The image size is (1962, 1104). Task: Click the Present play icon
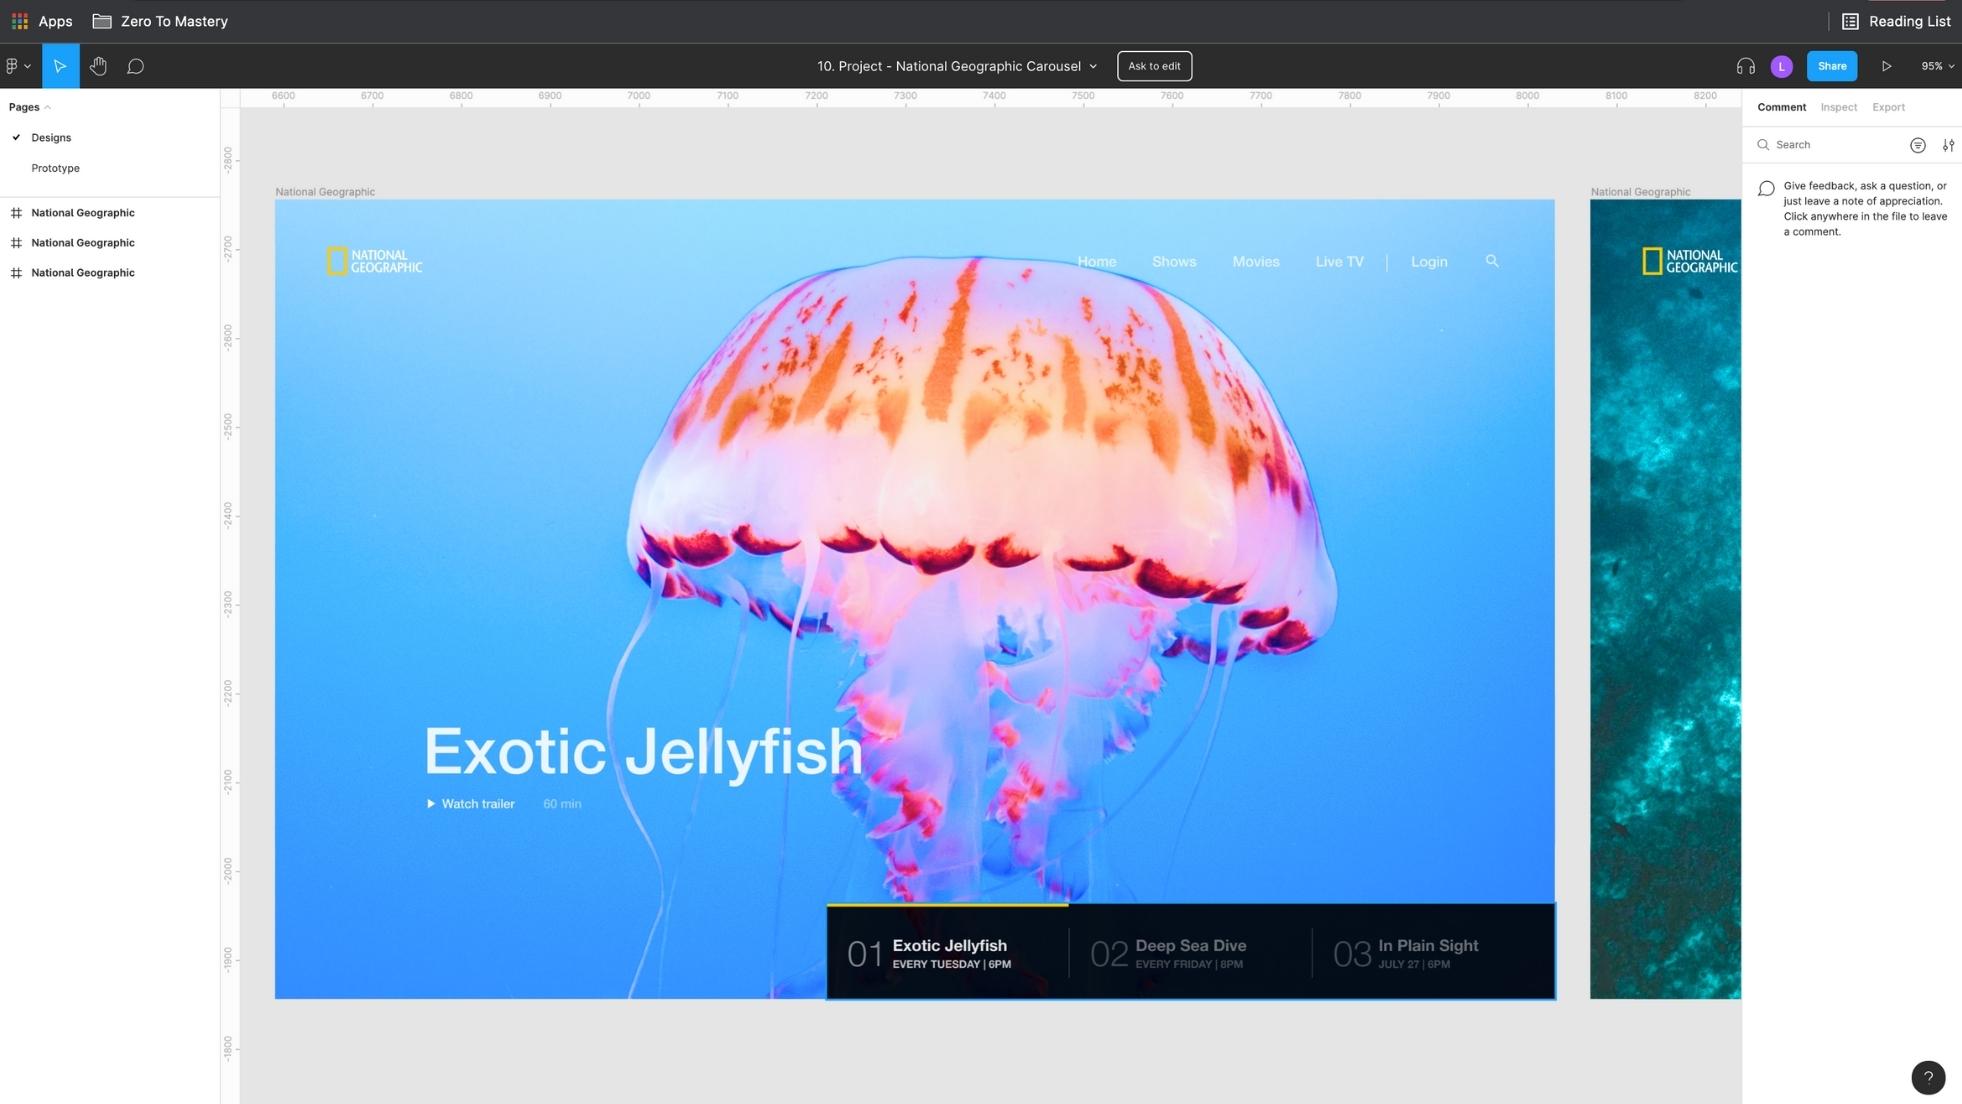pos(1886,66)
